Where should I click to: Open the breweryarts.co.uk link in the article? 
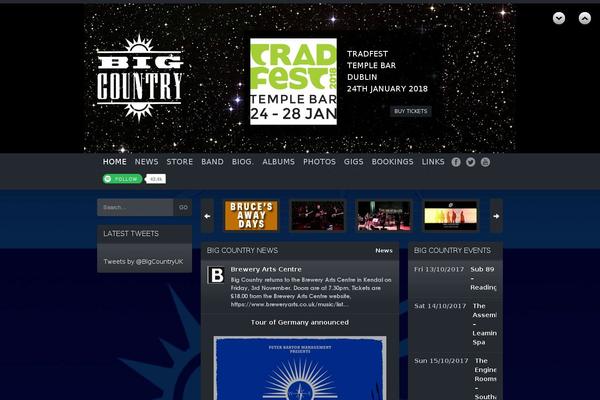(290, 304)
